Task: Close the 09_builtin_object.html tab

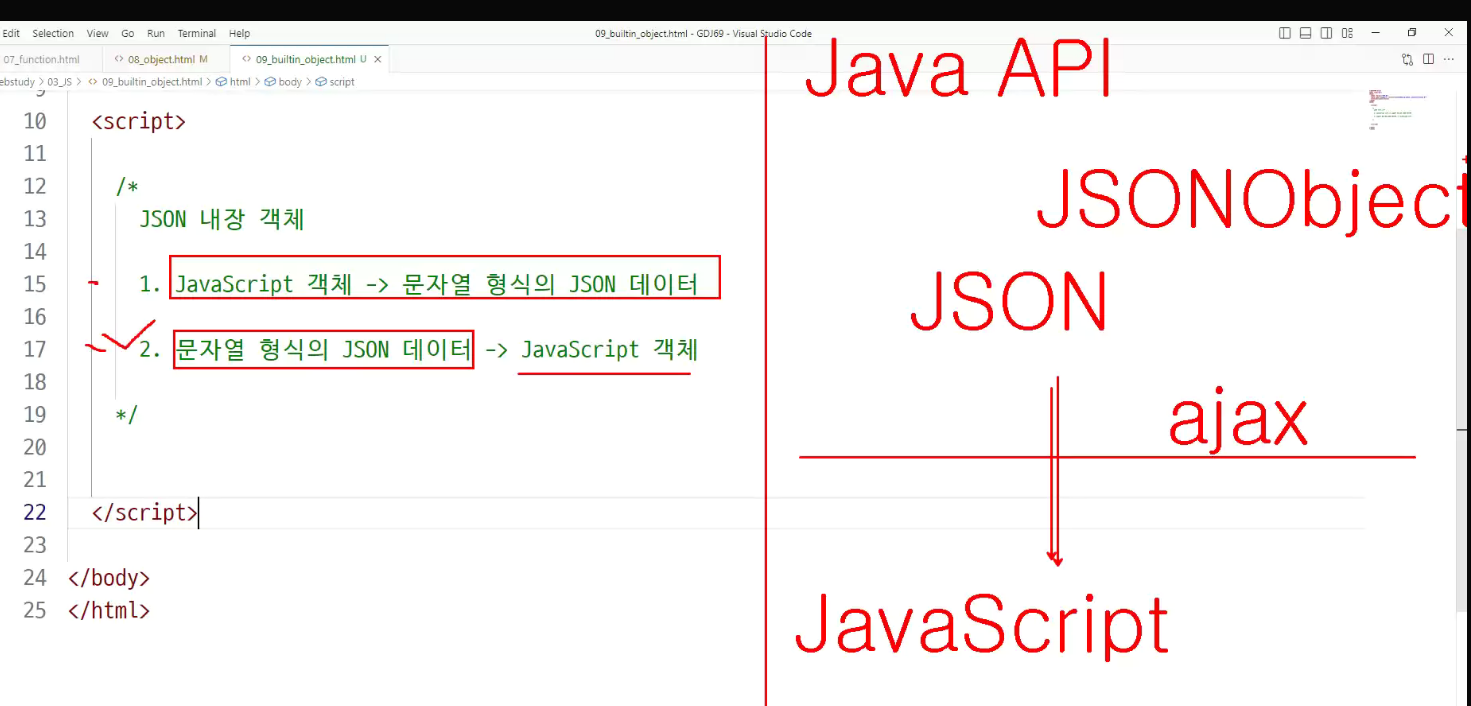Action: [377, 60]
